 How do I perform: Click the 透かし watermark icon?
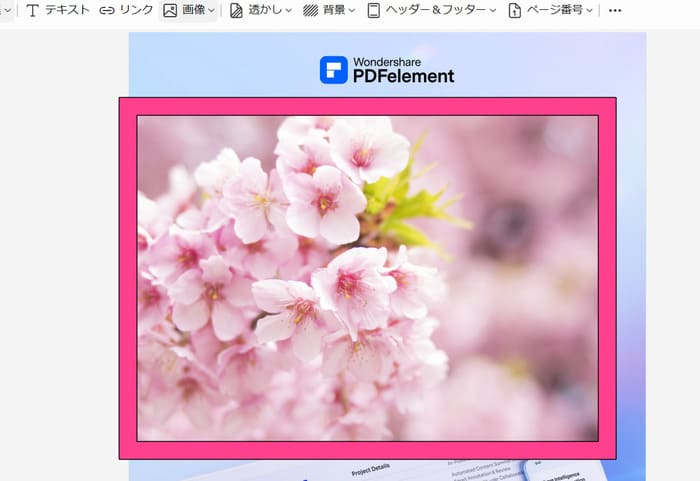click(237, 11)
